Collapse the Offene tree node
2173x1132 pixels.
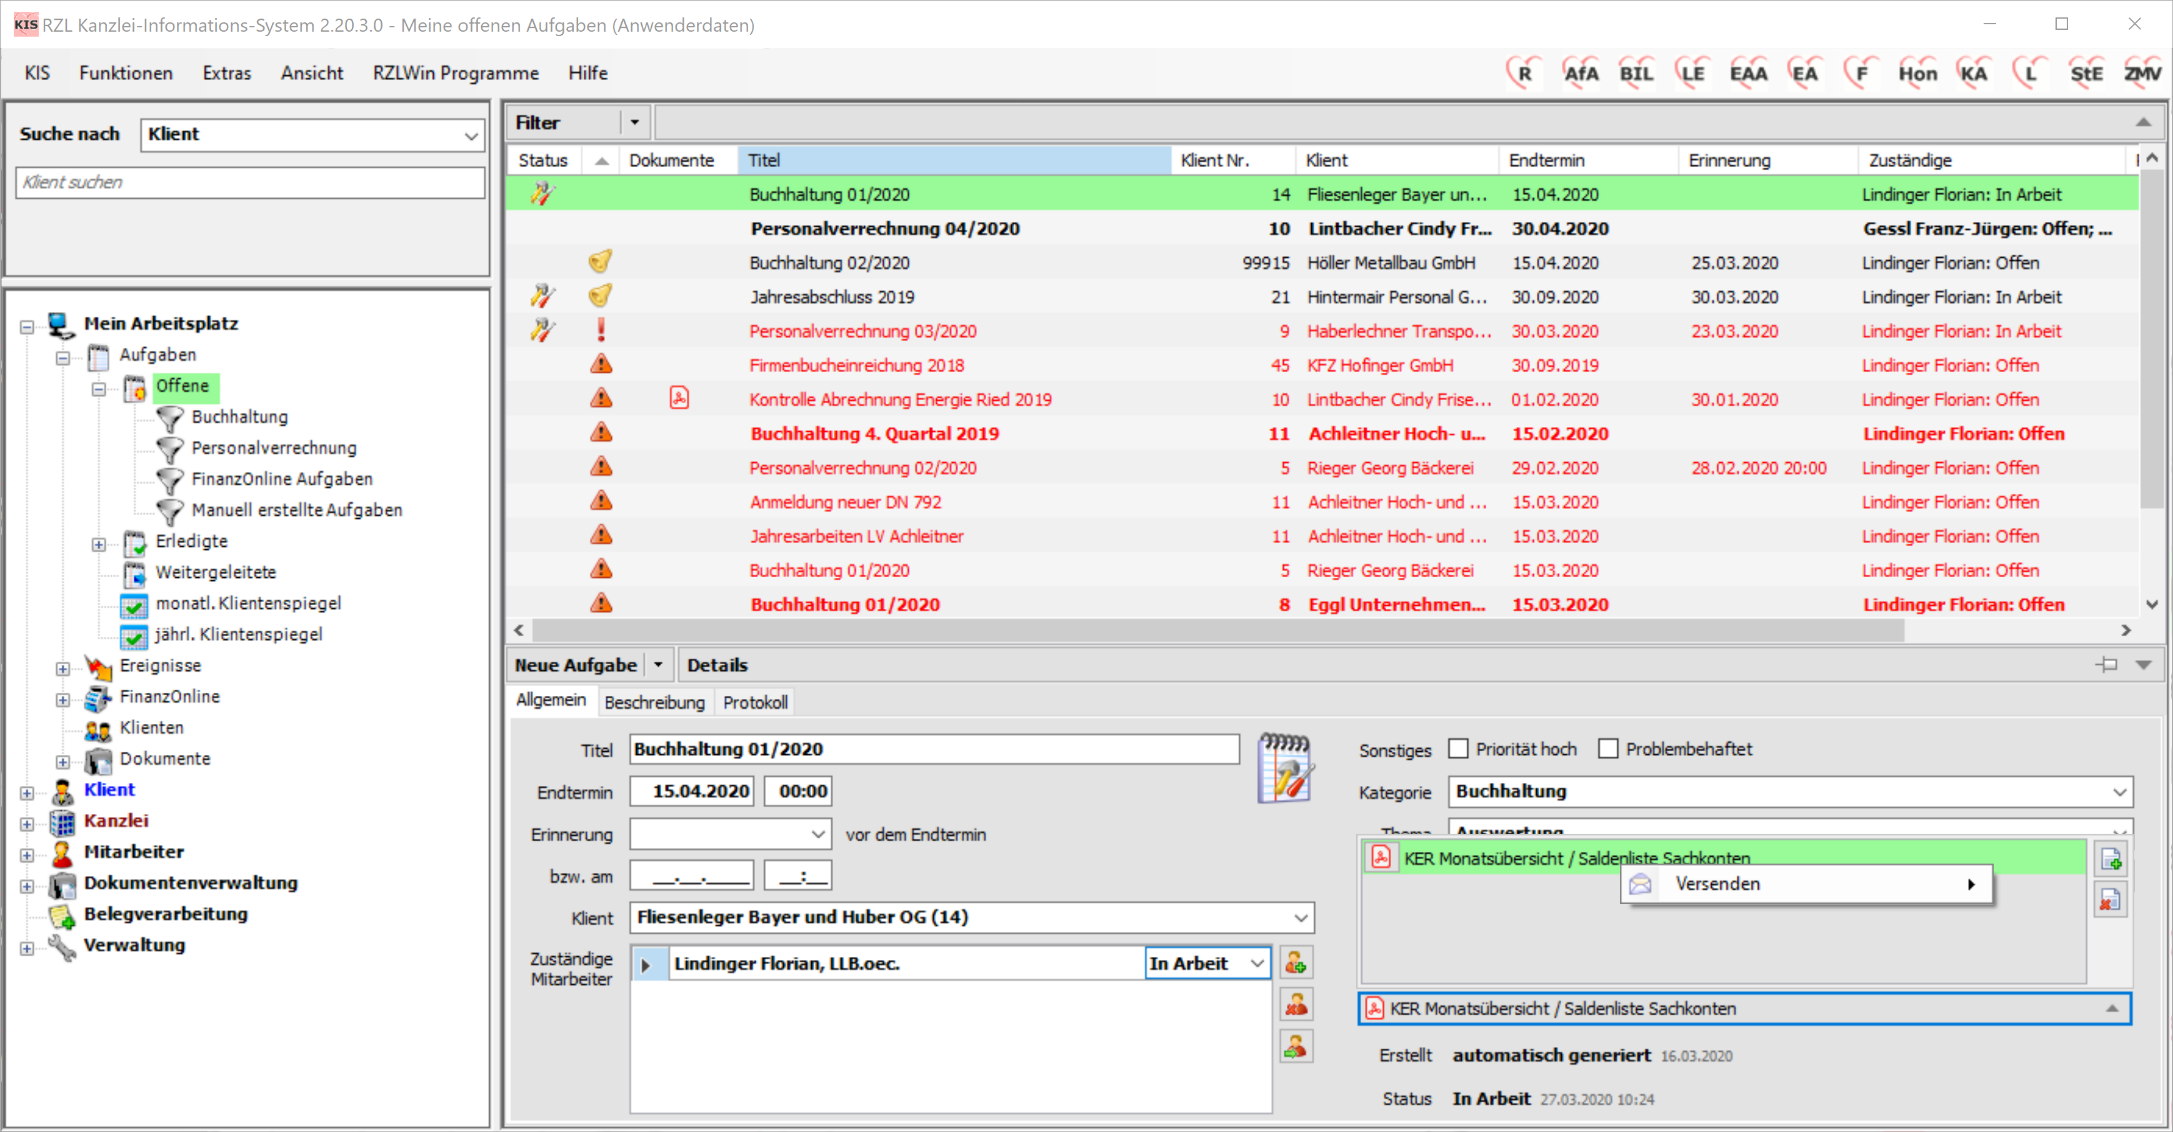(x=99, y=388)
